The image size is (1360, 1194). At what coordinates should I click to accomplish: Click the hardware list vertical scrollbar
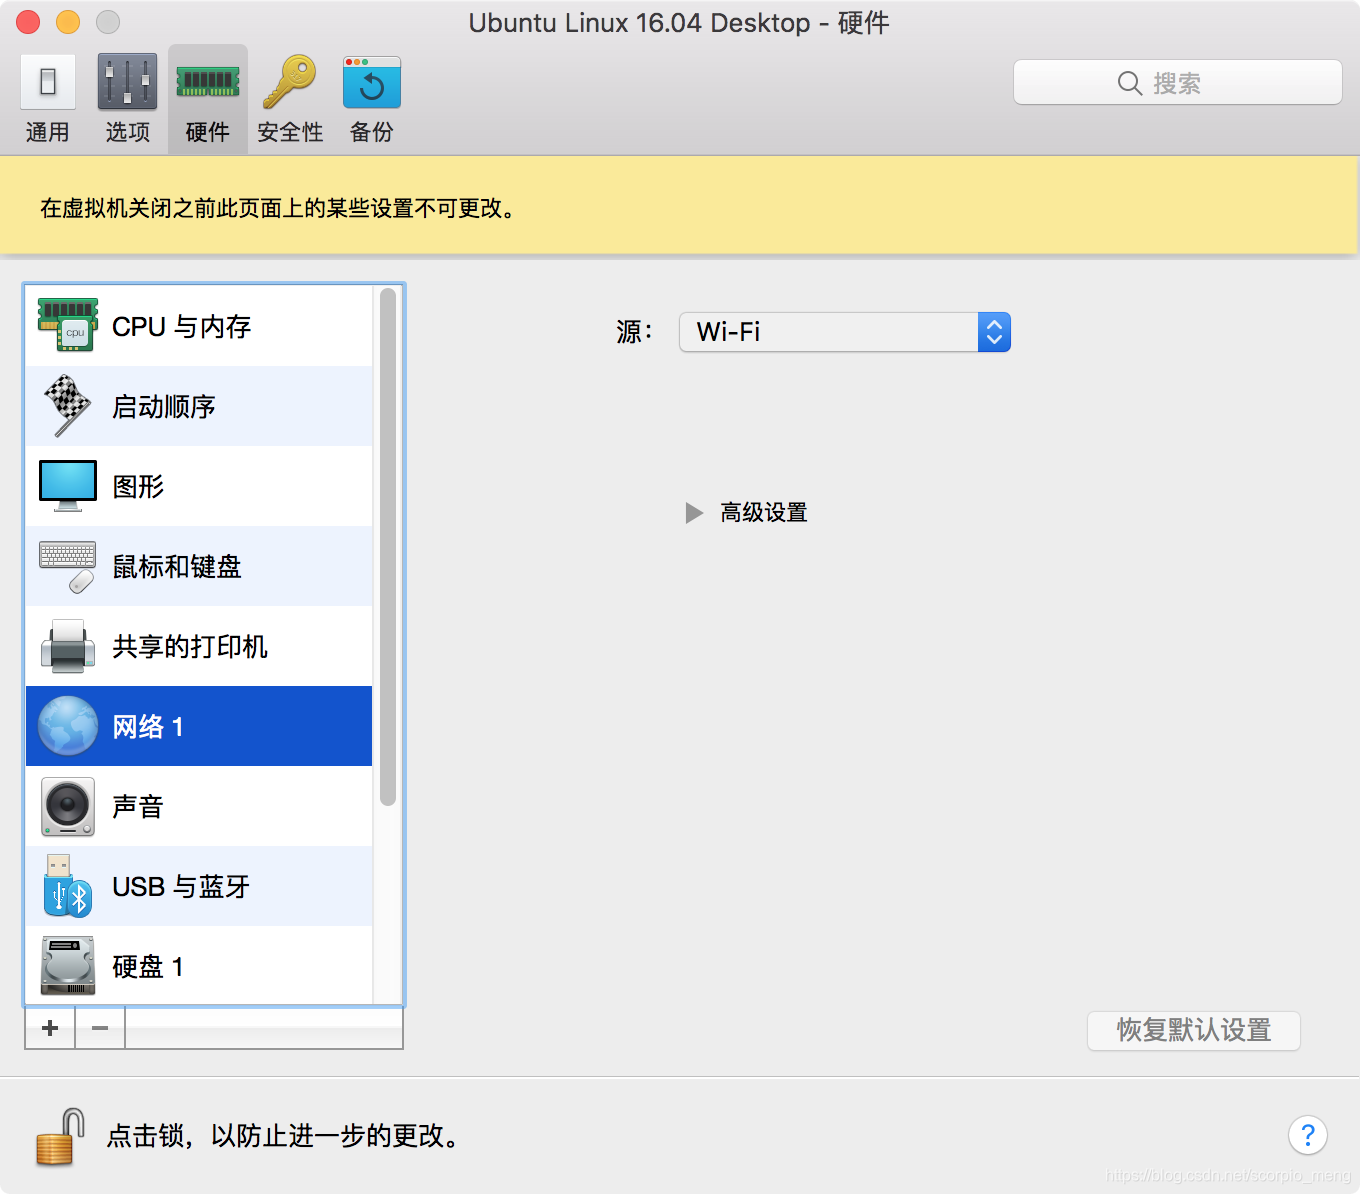click(x=388, y=547)
